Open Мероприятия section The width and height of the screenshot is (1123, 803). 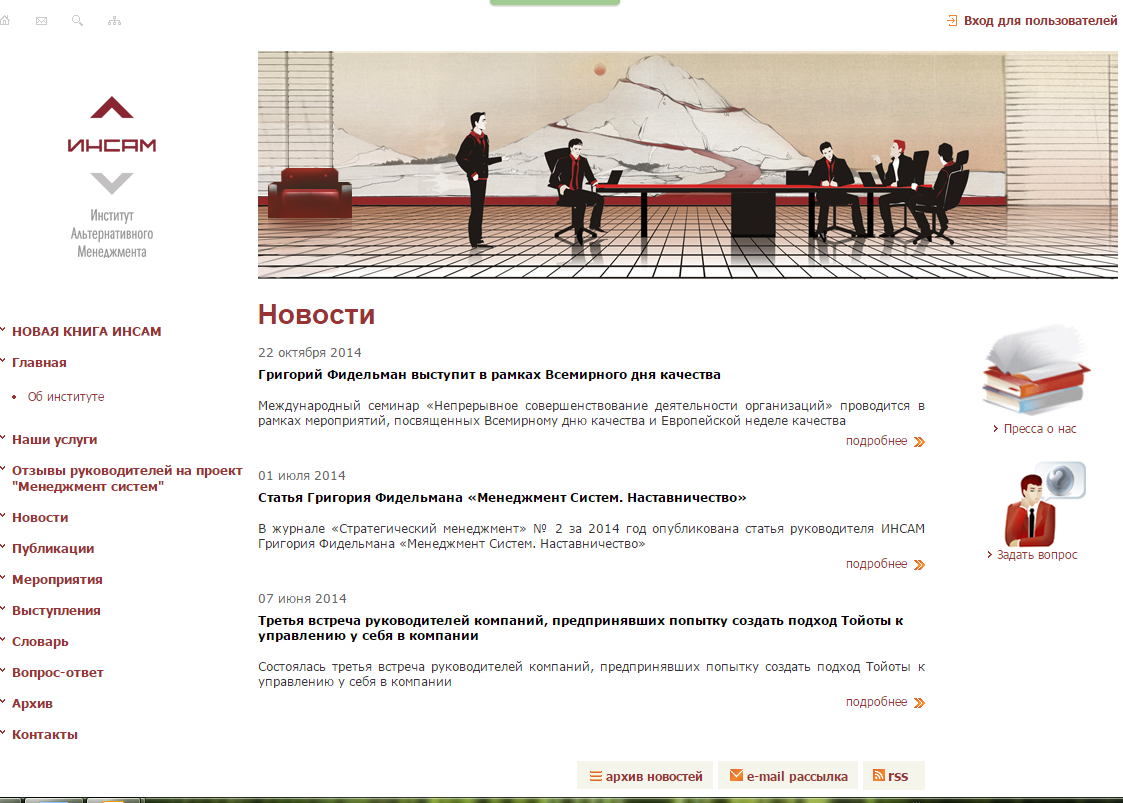pos(57,580)
